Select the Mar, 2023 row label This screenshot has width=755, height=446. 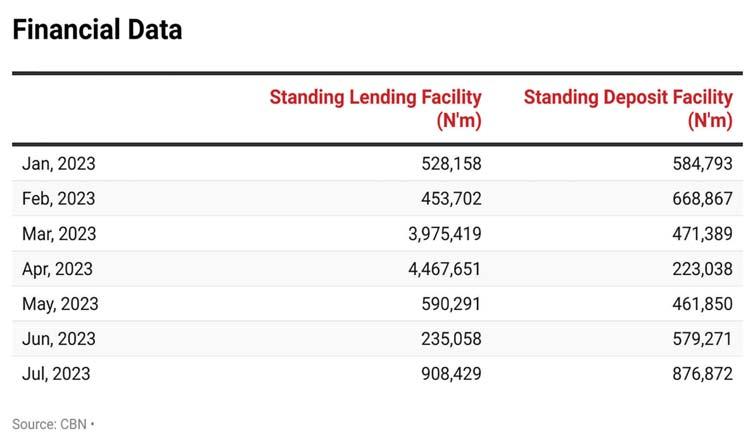click(59, 234)
